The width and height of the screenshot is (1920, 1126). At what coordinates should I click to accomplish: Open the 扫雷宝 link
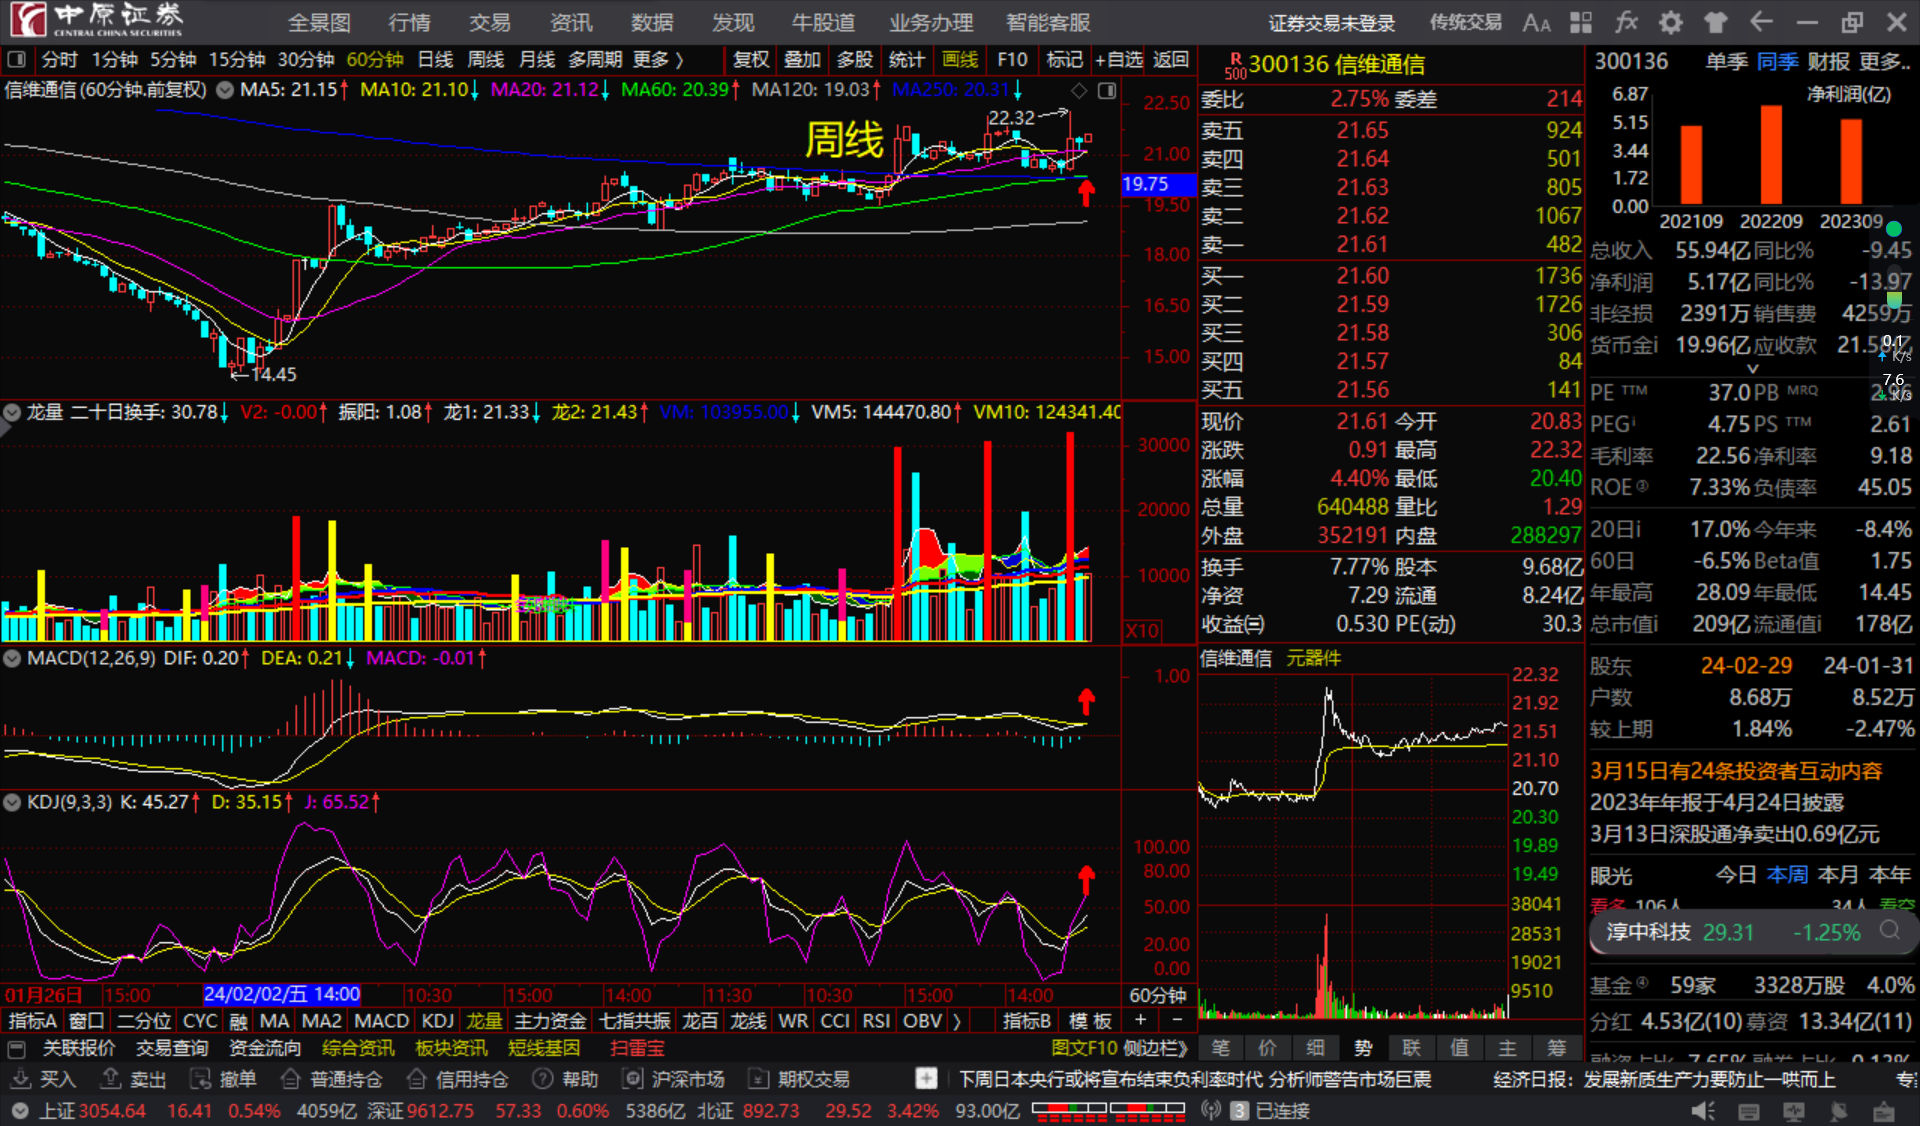point(637,1048)
